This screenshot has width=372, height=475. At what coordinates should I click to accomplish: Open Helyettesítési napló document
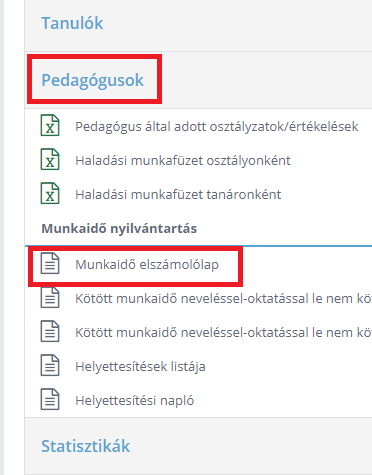coord(135,401)
